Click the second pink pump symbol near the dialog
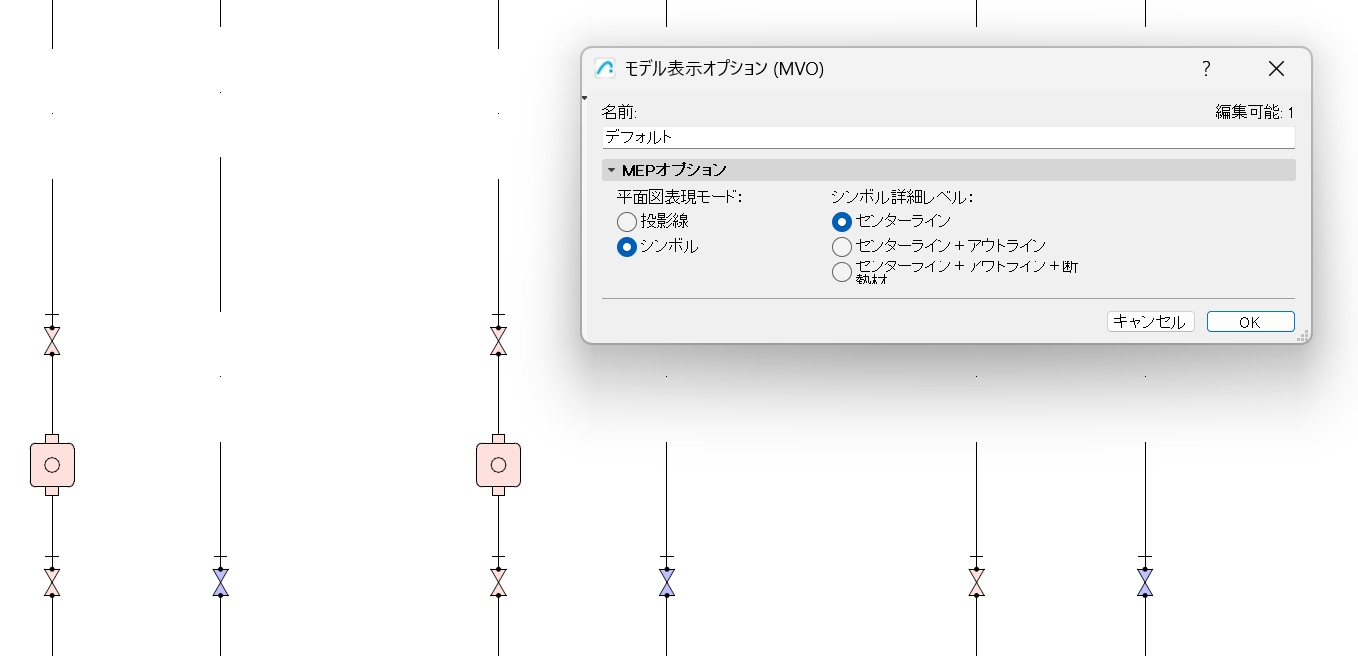1358x656 pixels. (x=497, y=464)
